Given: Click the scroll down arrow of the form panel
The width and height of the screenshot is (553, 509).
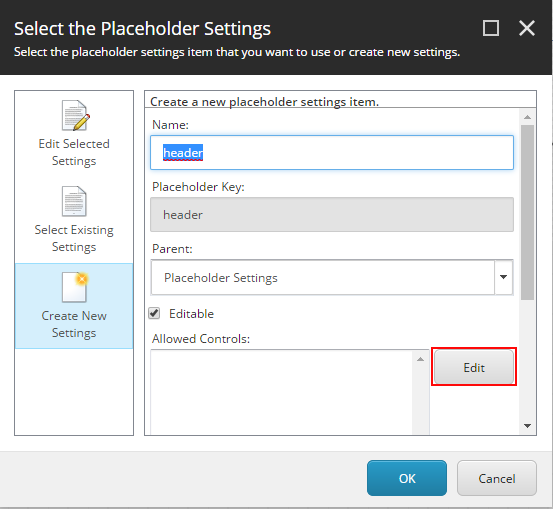Looking at the screenshot, I should [x=527, y=426].
